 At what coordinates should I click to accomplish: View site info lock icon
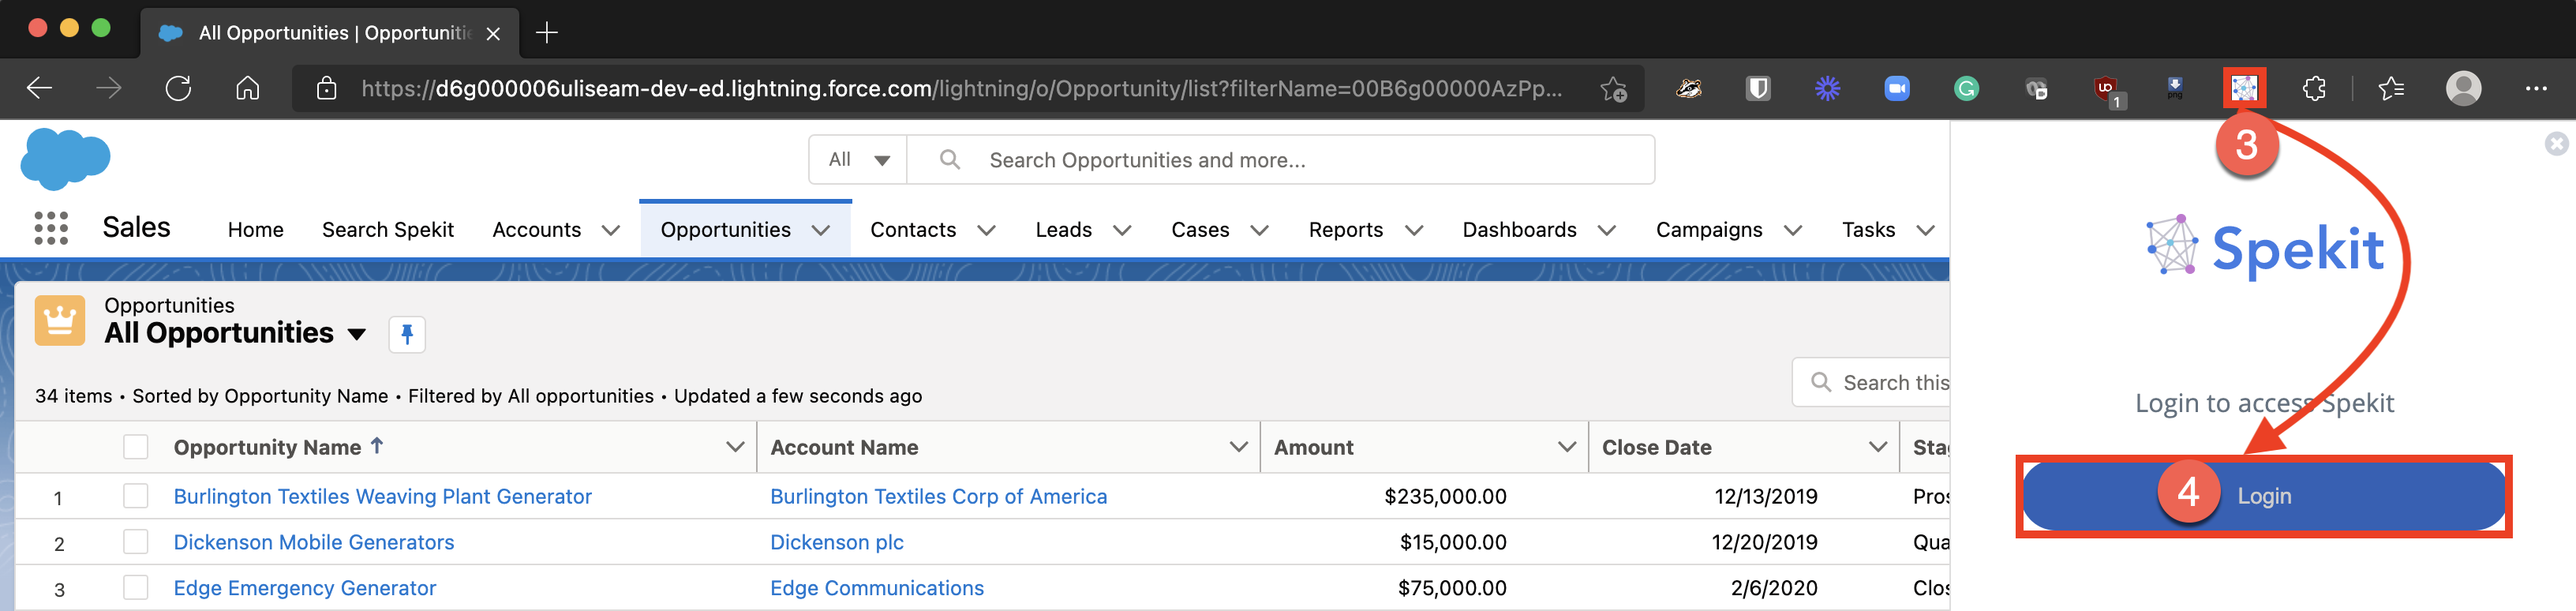point(326,88)
